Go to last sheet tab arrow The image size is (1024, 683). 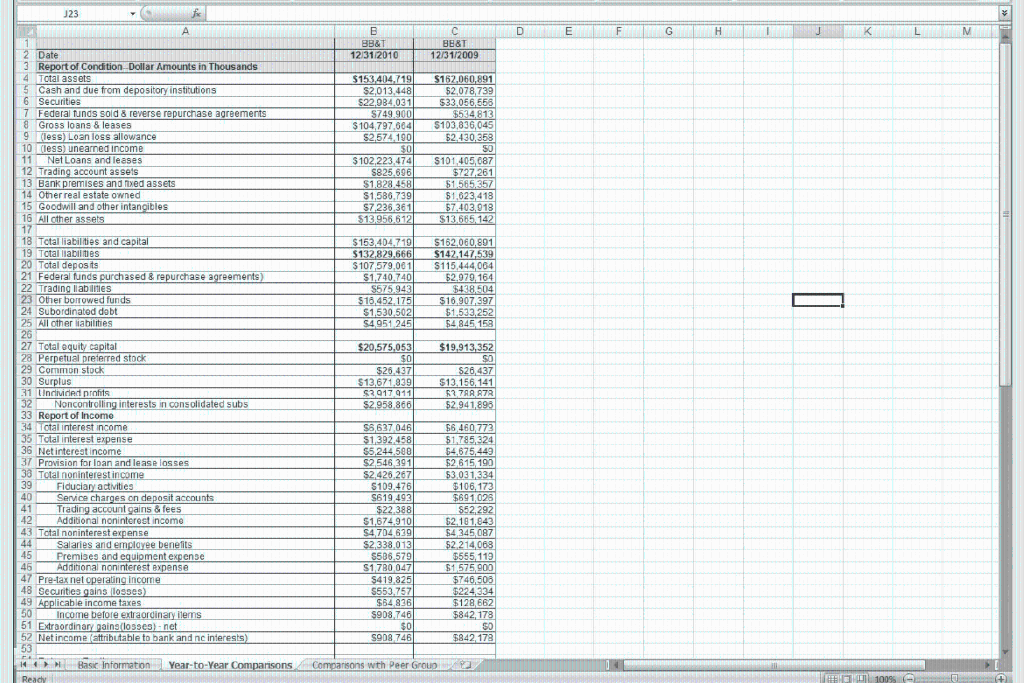[x=57, y=664]
